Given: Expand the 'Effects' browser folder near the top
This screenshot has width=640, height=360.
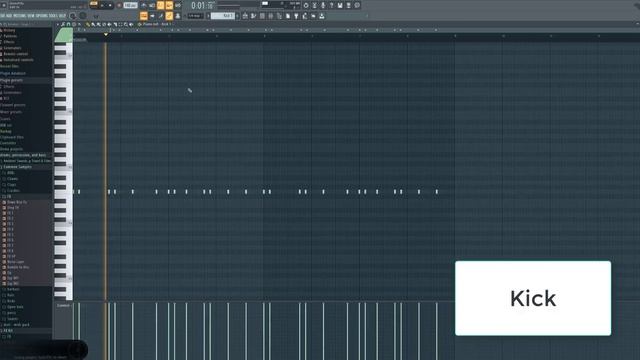Looking at the screenshot, I should 9,42.
